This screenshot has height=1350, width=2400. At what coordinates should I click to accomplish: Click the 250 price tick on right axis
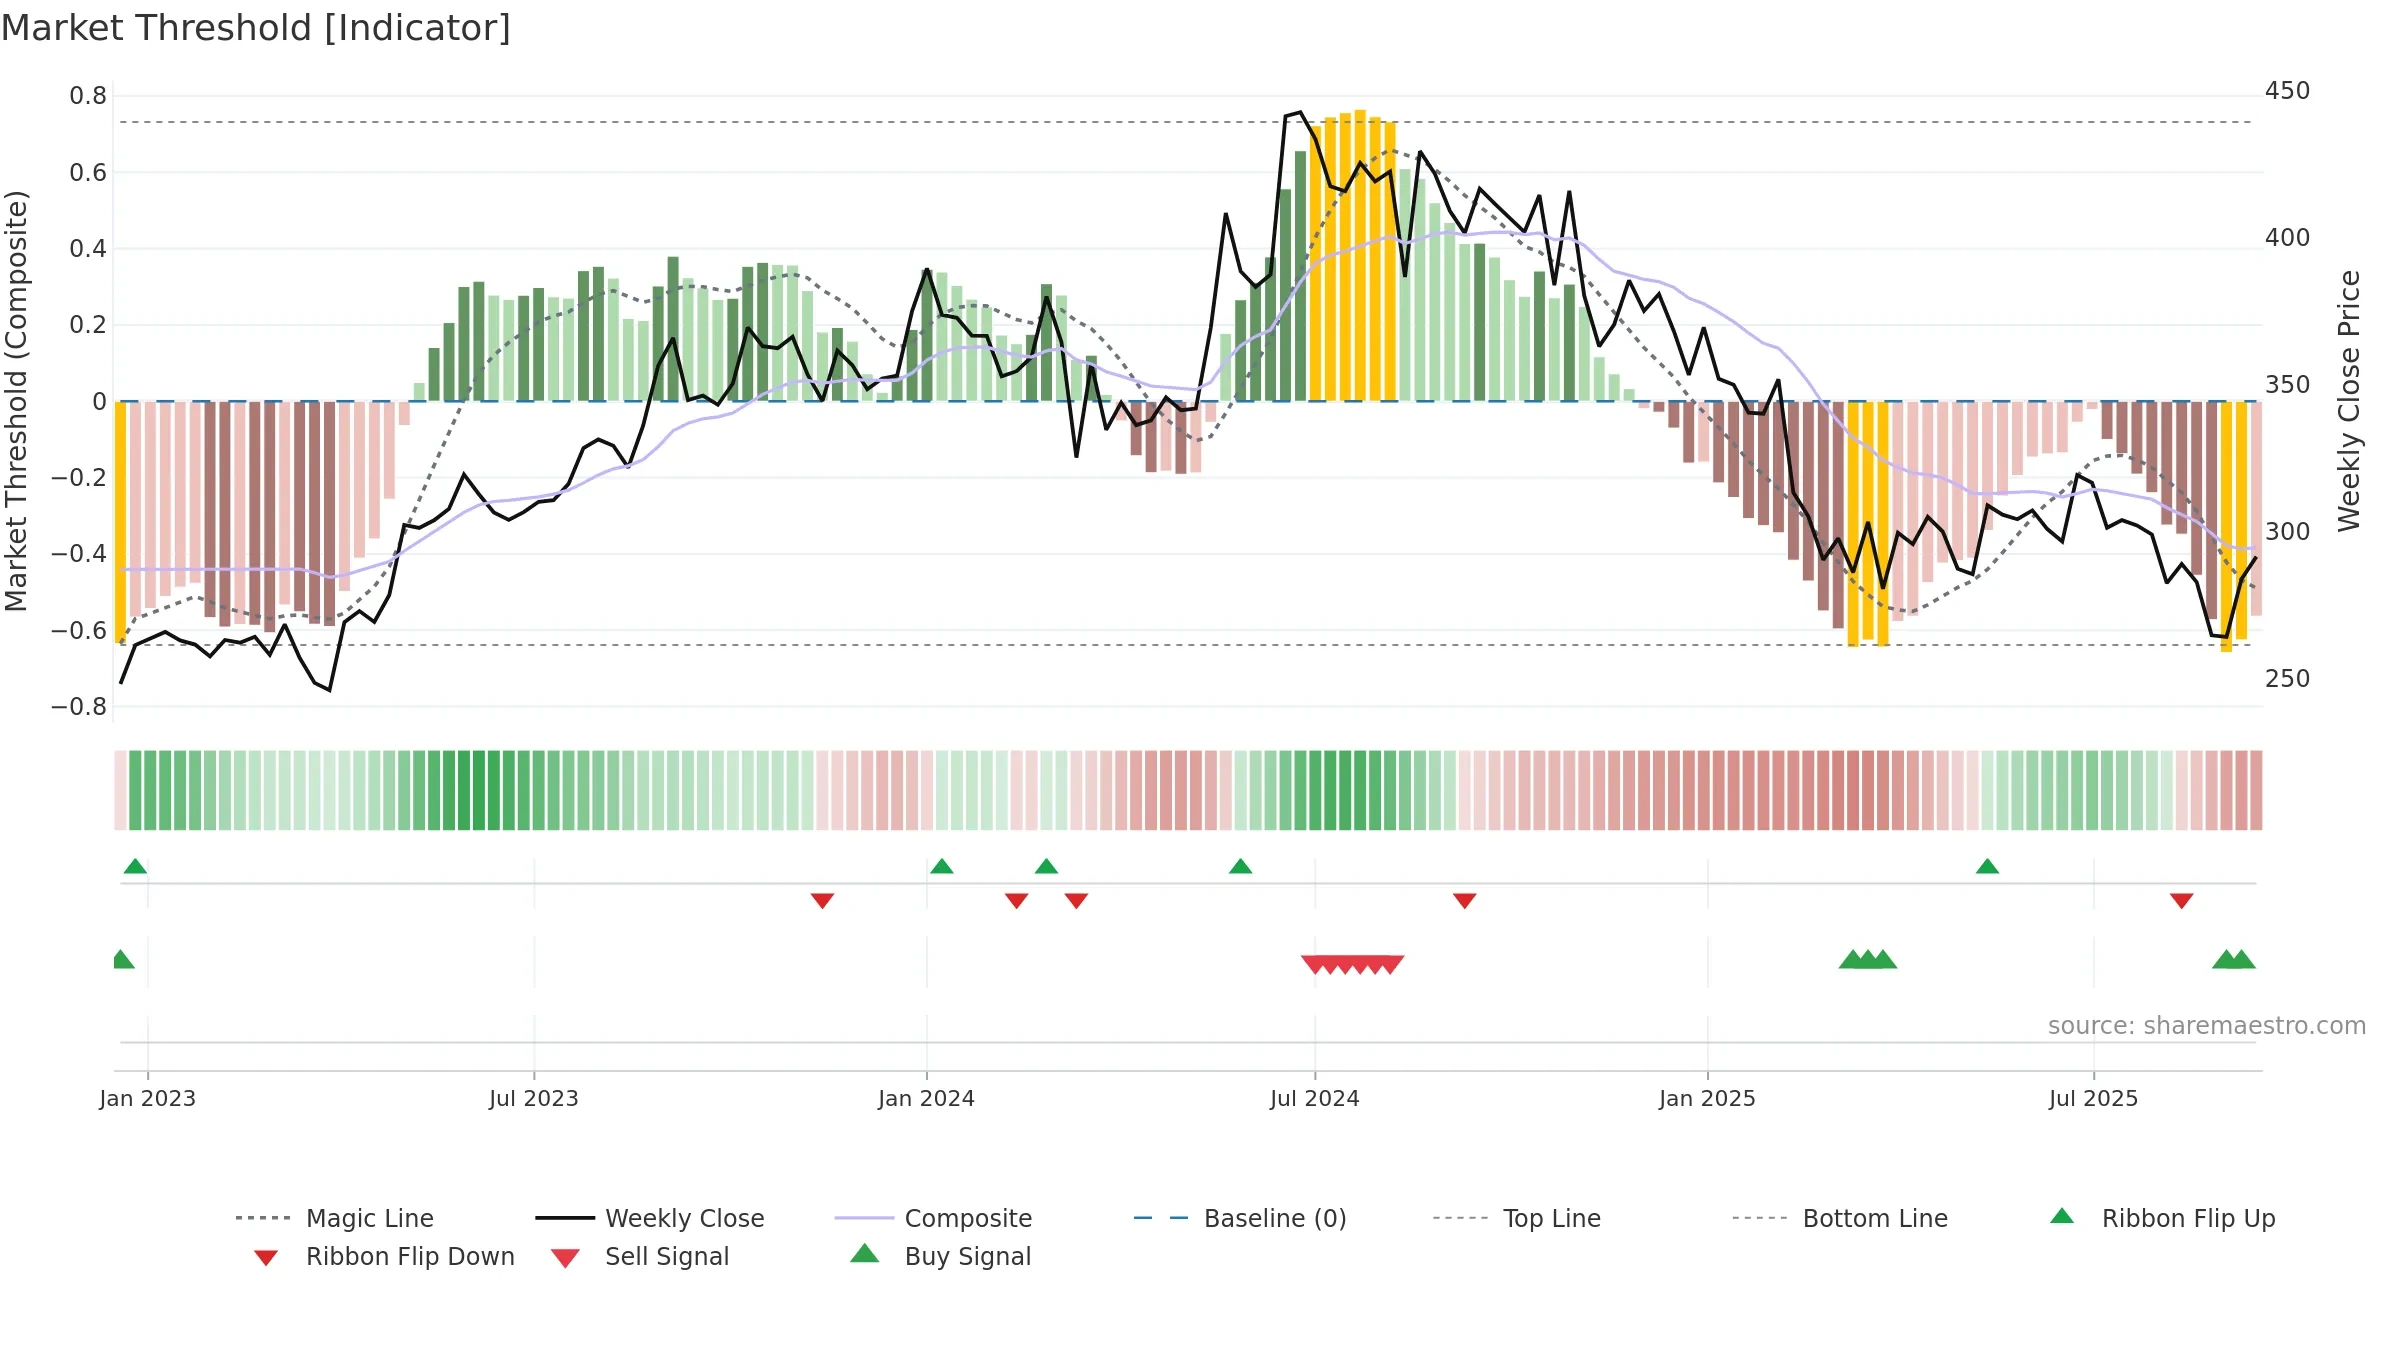(x=2288, y=679)
